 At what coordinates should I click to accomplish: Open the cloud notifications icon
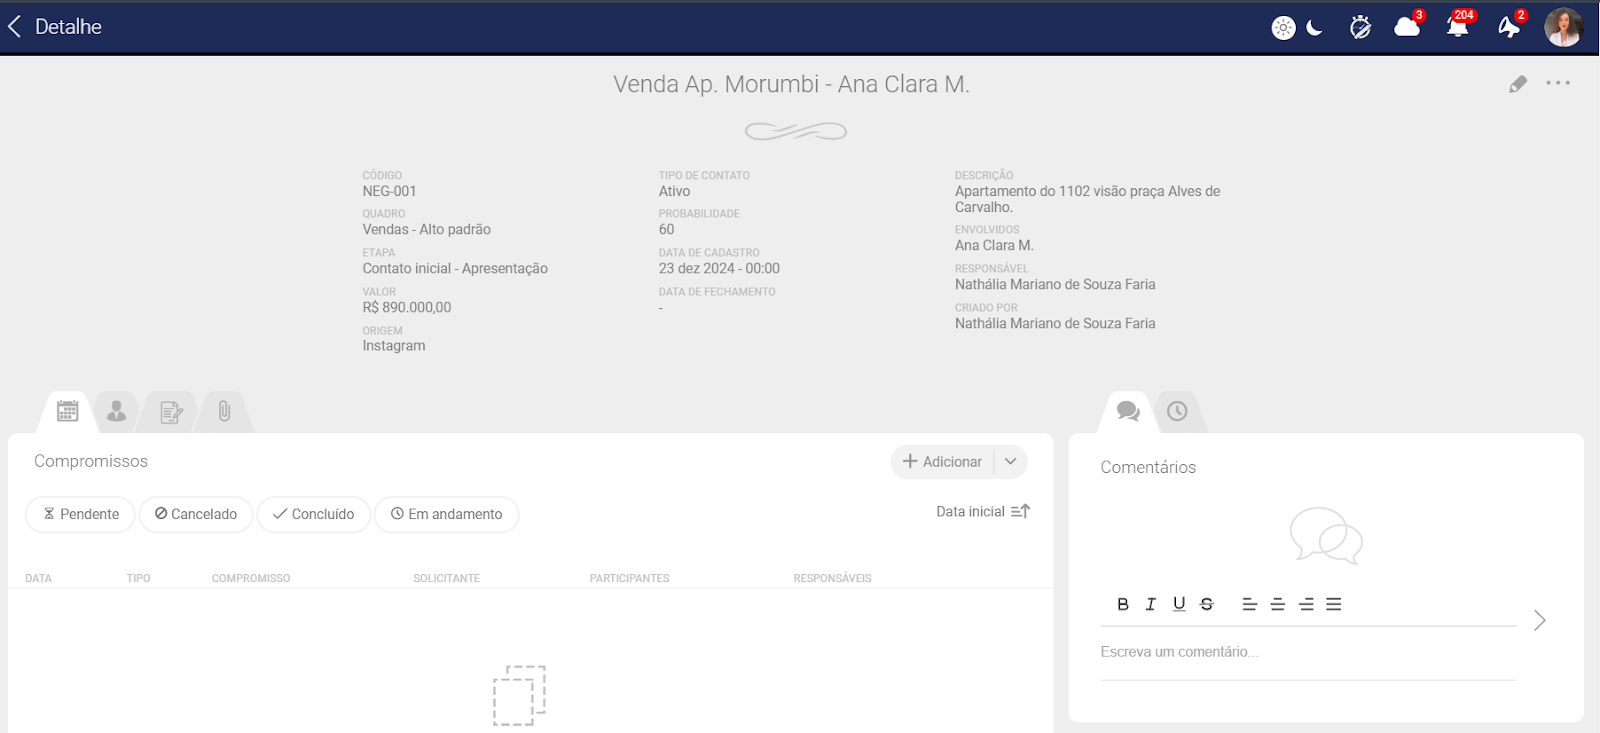click(x=1407, y=27)
